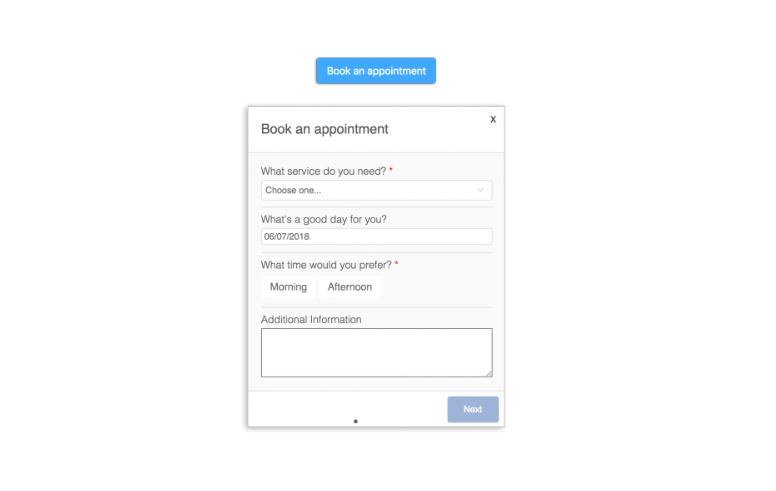This screenshot has height=491, width=776.
Task: Focus the Additional Information text area
Action: pyautogui.click(x=376, y=352)
